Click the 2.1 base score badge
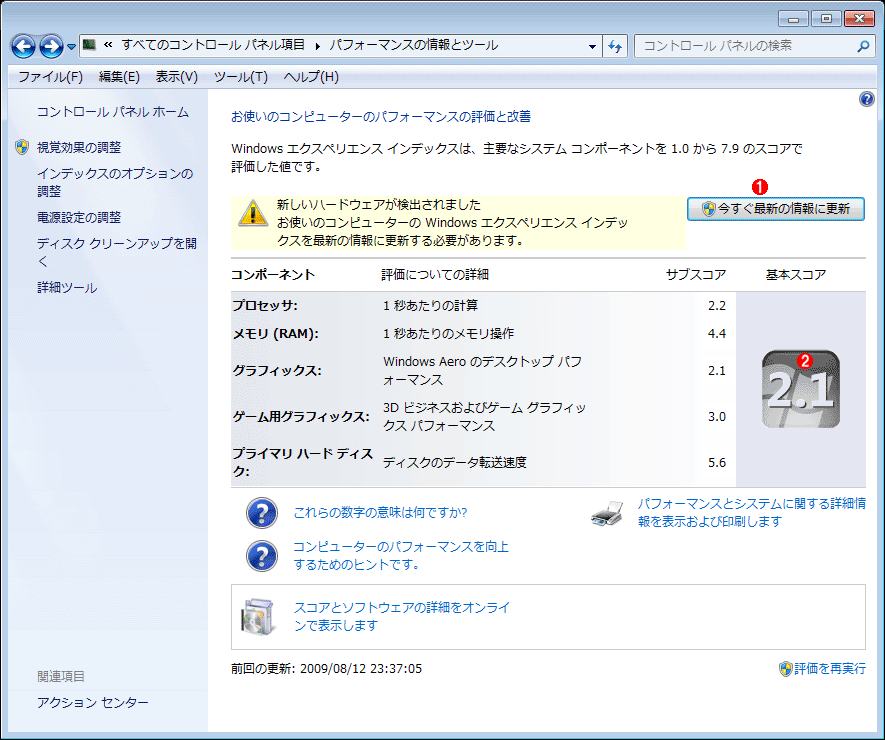885x740 pixels. tap(801, 389)
